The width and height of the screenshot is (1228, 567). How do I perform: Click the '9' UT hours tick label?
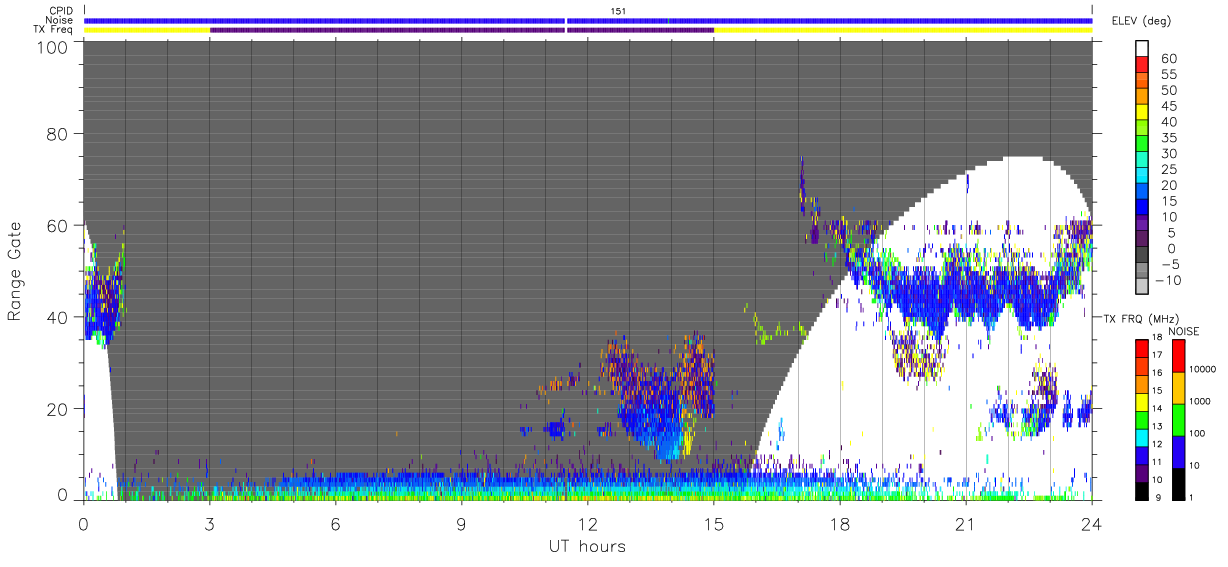pos(461,523)
